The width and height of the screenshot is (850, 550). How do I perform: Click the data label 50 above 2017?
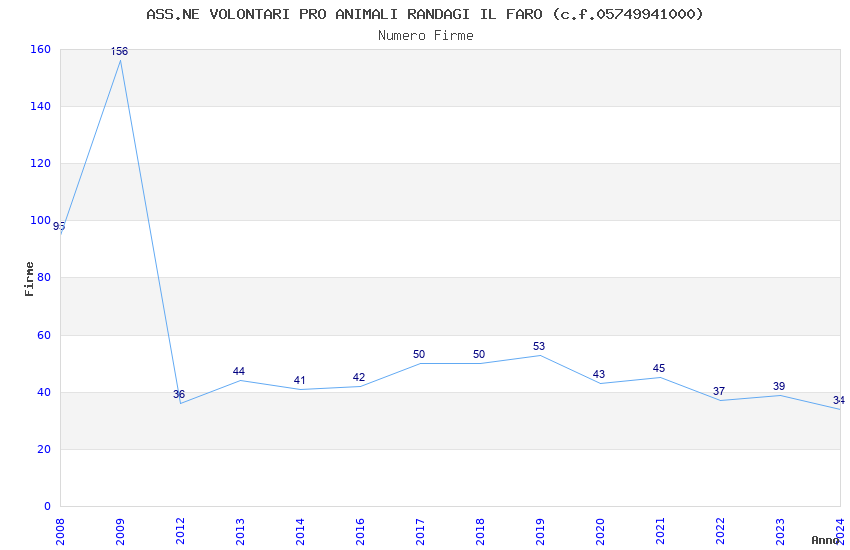419,354
